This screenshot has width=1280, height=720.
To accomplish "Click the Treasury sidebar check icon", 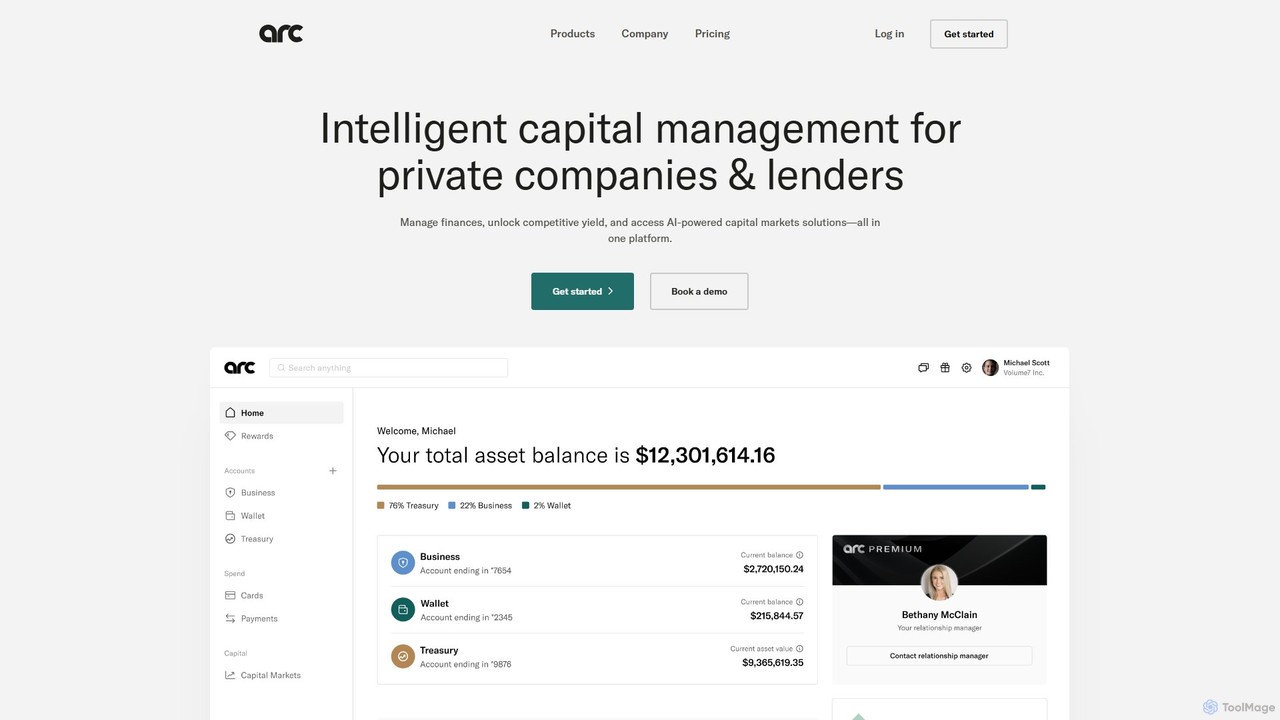I will 230,539.
